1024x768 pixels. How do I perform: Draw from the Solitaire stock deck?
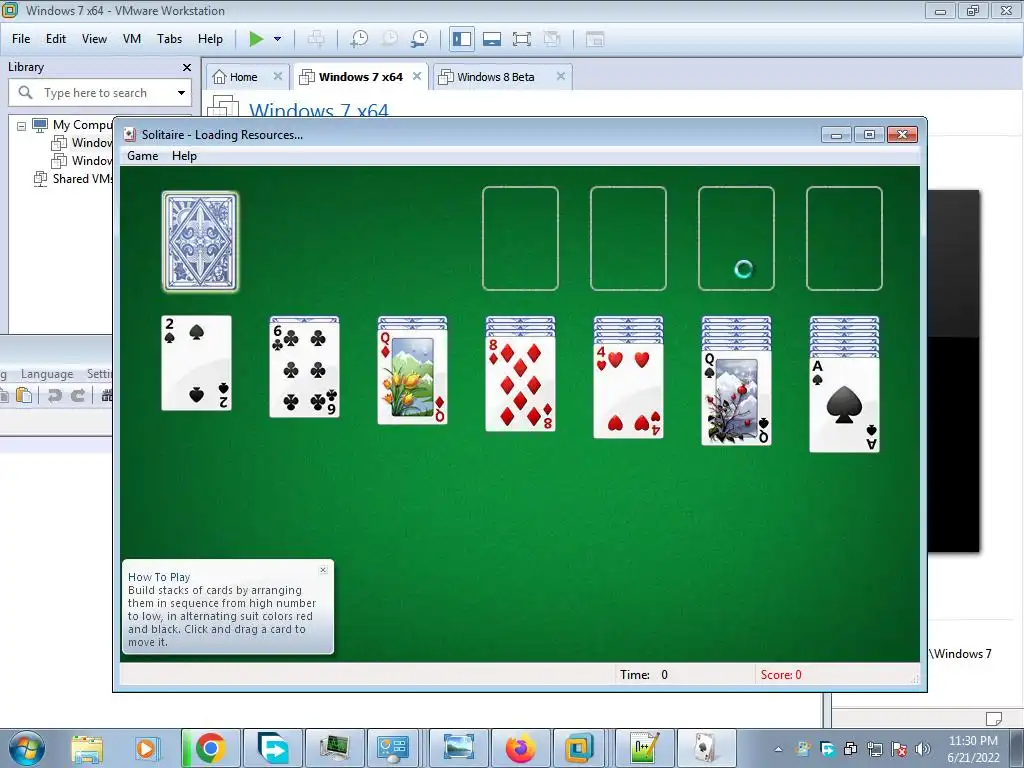(200, 241)
